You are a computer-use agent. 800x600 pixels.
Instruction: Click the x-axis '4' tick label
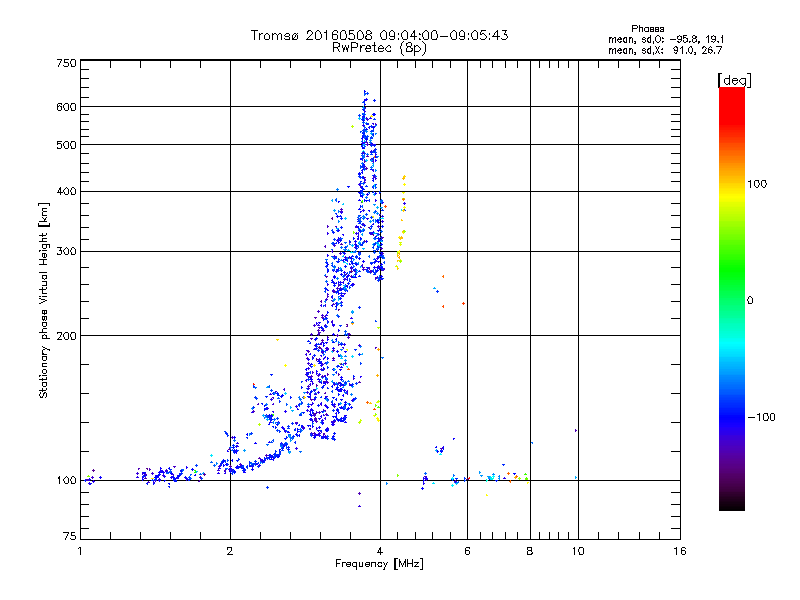(x=380, y=551)
